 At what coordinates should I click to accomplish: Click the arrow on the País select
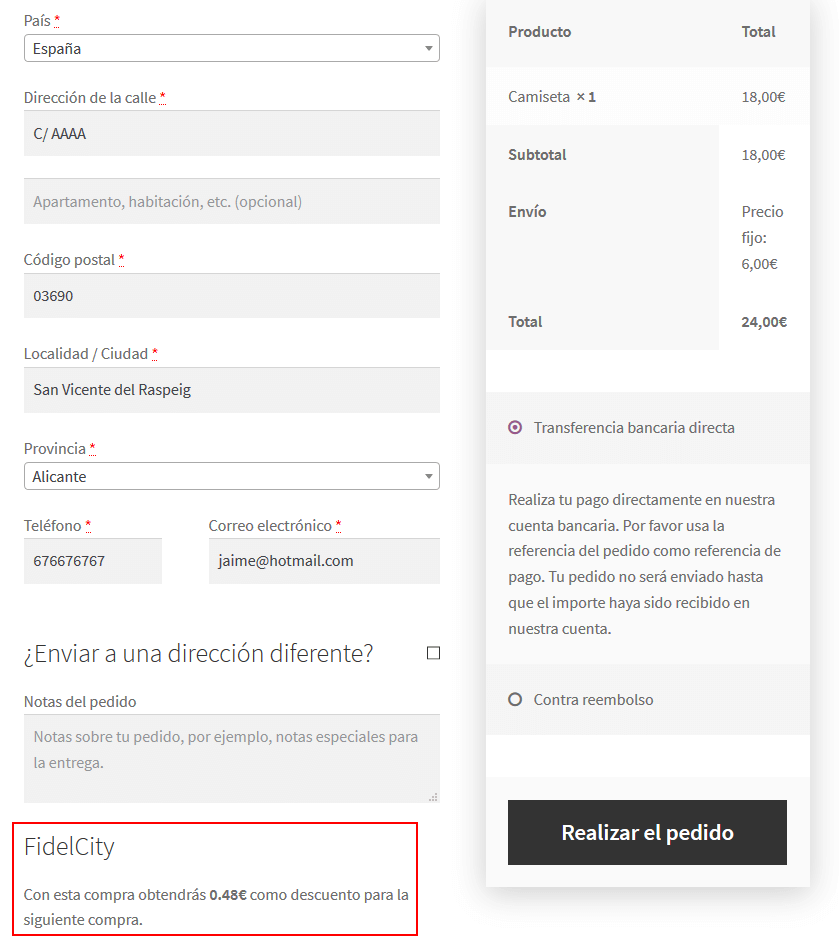(x=428, y=48)
